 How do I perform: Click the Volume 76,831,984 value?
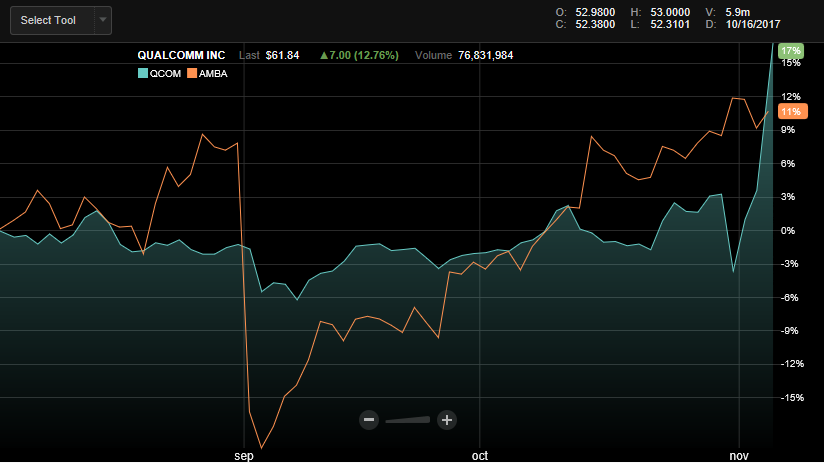486,55
